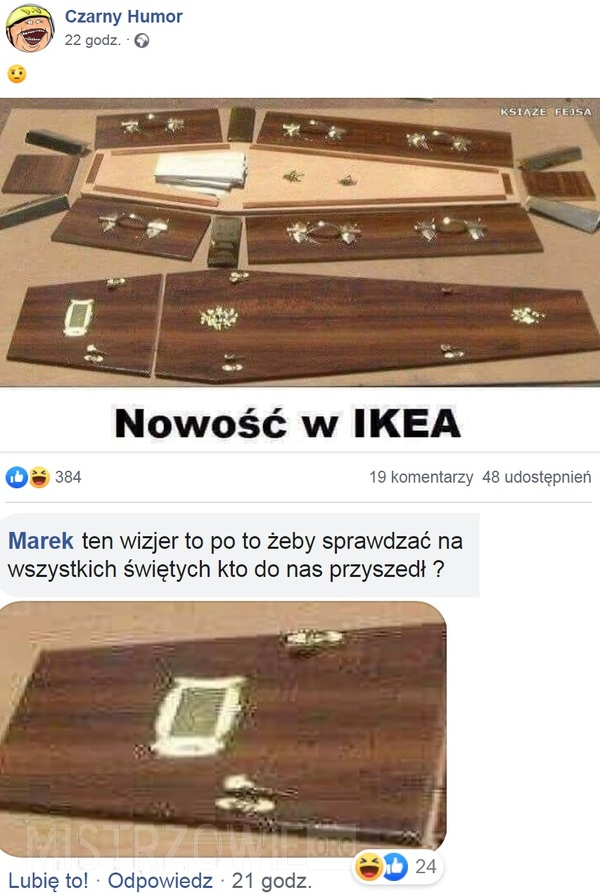This screenshot has width=600, height=895.
Task: Click the Nowość w IKEA caption
Action: [x=287, y=424]
